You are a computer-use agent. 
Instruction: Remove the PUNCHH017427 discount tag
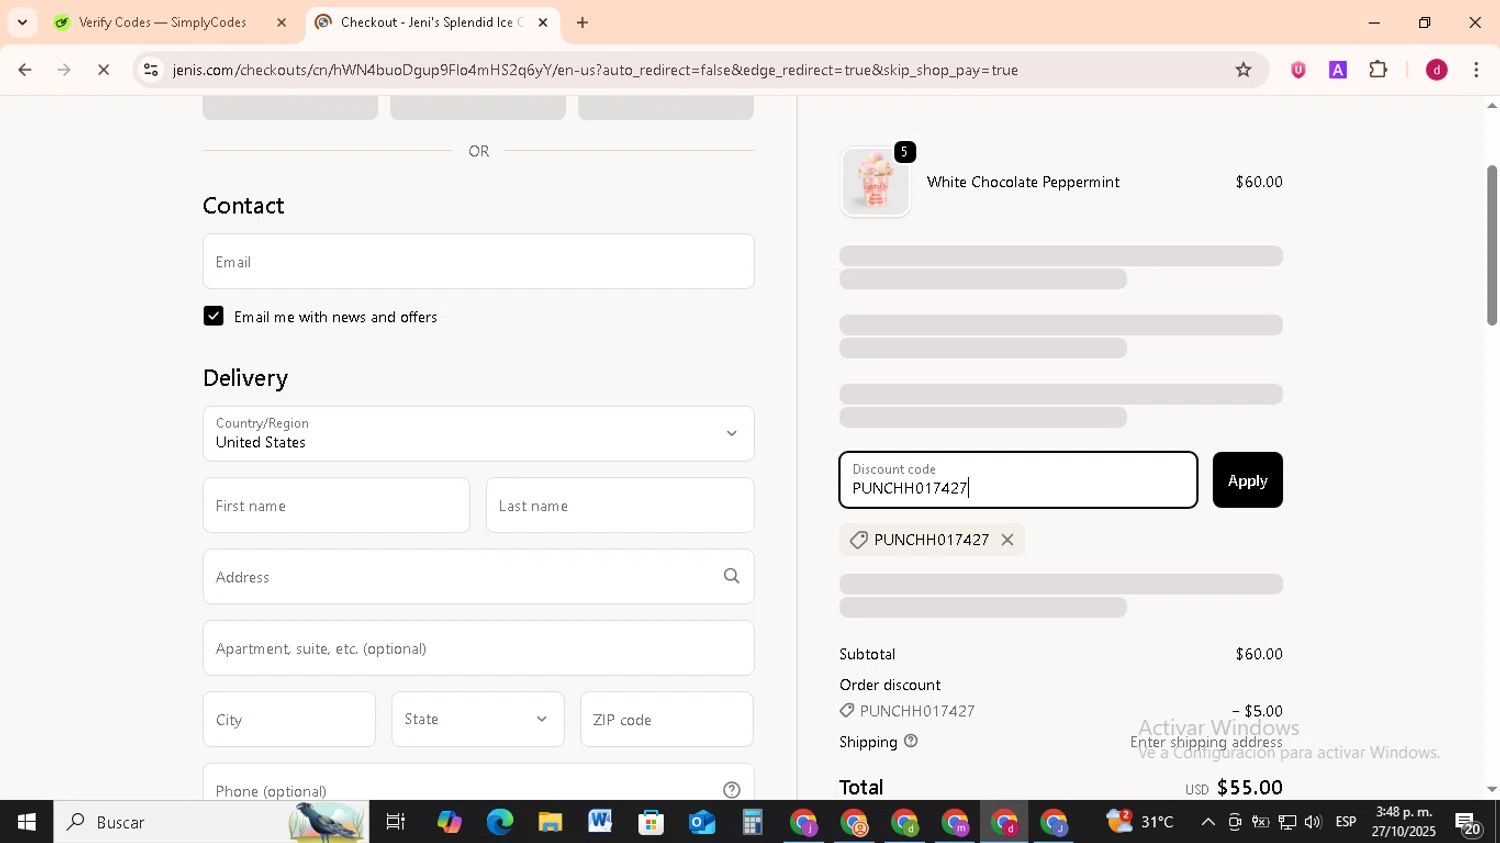coord(1007,540)
